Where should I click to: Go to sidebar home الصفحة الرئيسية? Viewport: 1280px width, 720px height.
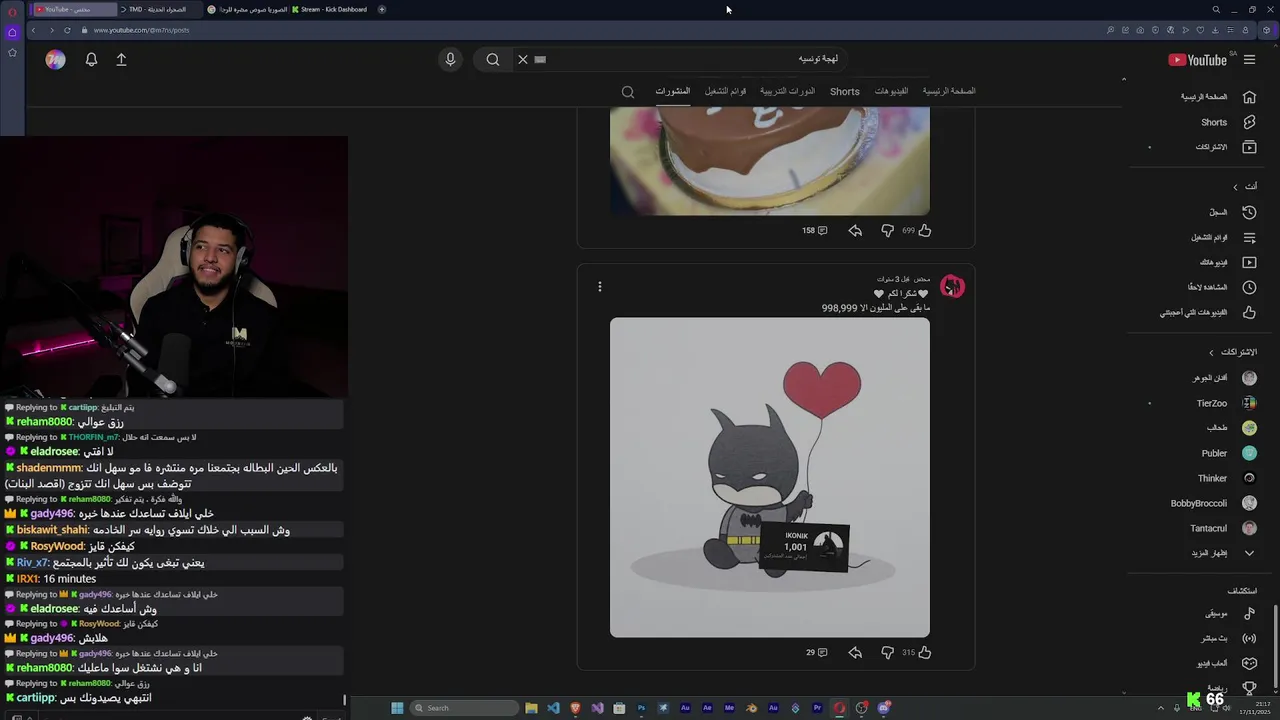1219,97
